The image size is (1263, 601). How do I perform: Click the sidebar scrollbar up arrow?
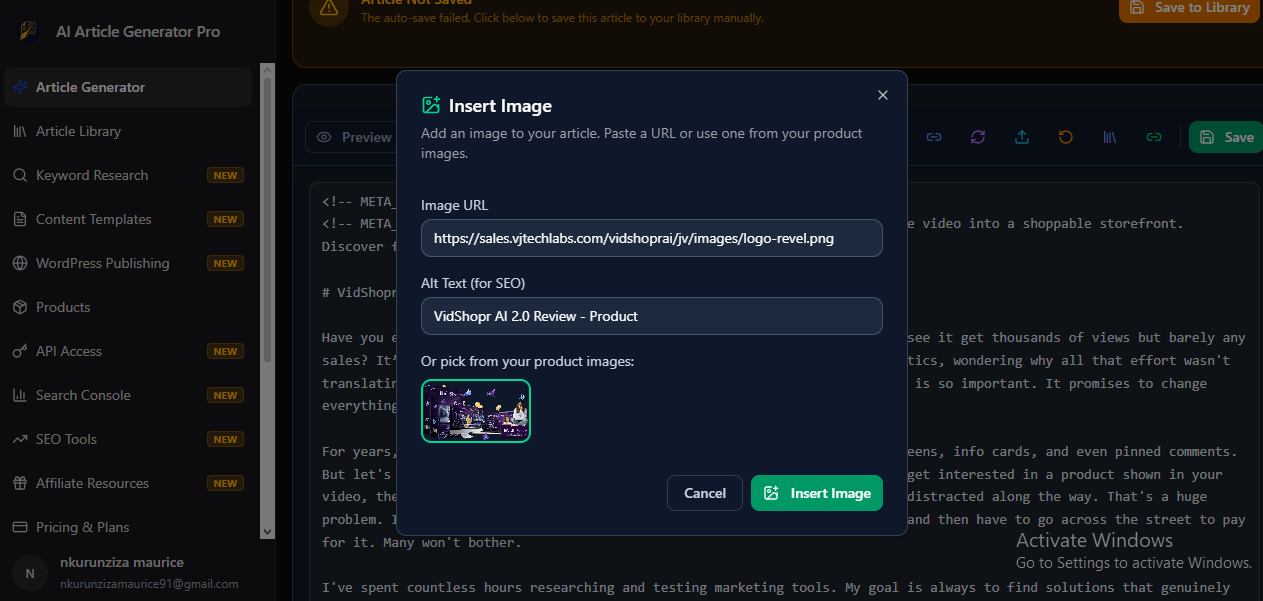[x=267, y=70]
